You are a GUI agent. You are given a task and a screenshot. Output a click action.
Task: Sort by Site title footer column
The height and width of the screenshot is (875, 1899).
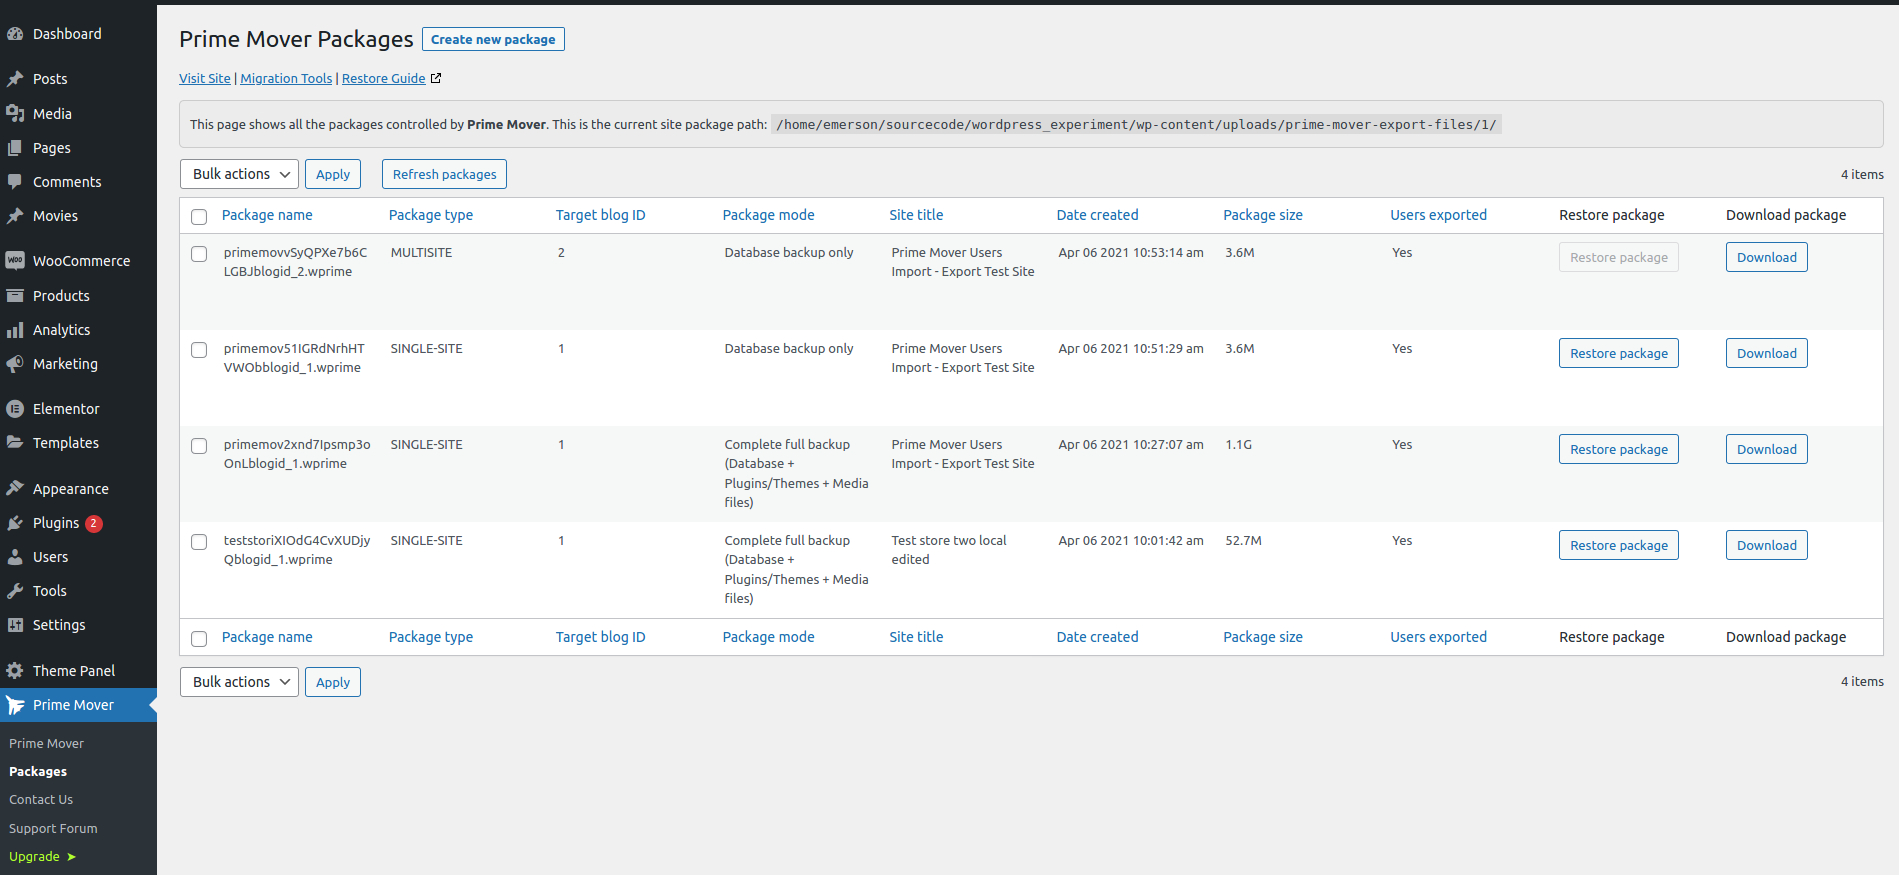click(917, 637)
